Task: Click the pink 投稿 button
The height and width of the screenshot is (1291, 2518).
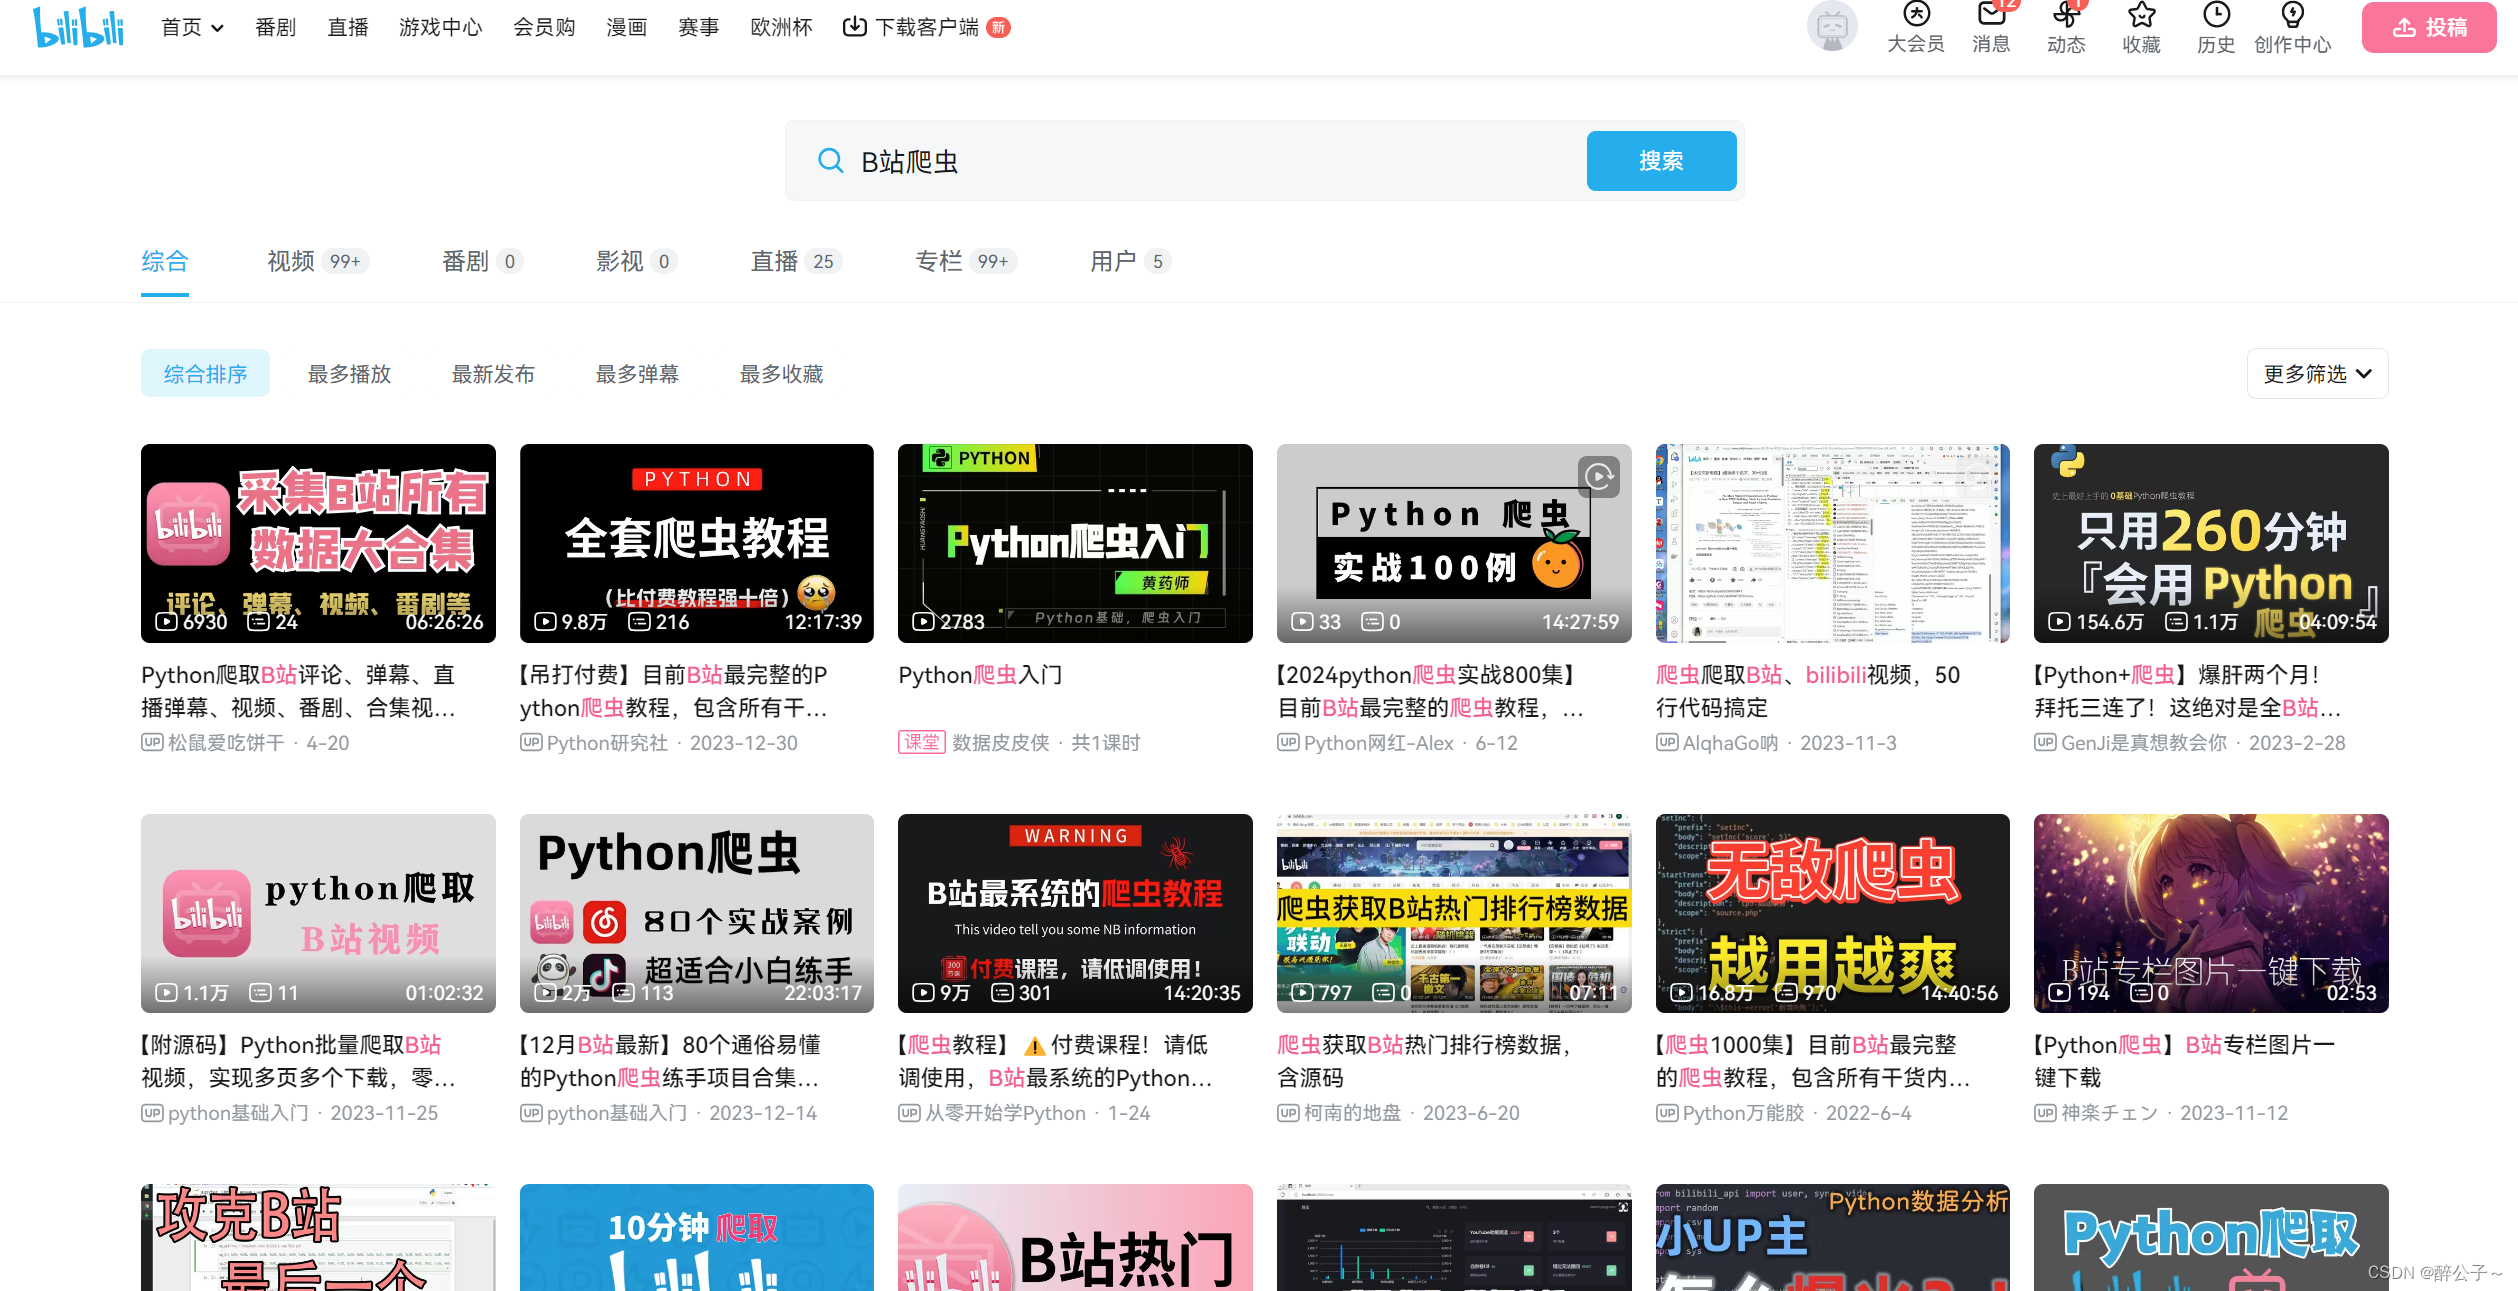Action: (x=2428, y=27)
